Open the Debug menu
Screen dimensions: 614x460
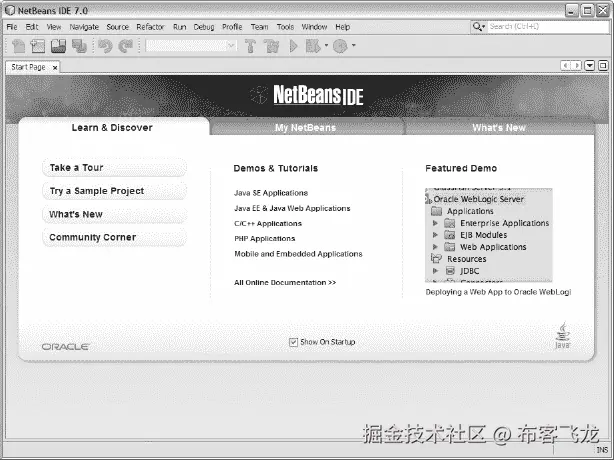point(204,27)
